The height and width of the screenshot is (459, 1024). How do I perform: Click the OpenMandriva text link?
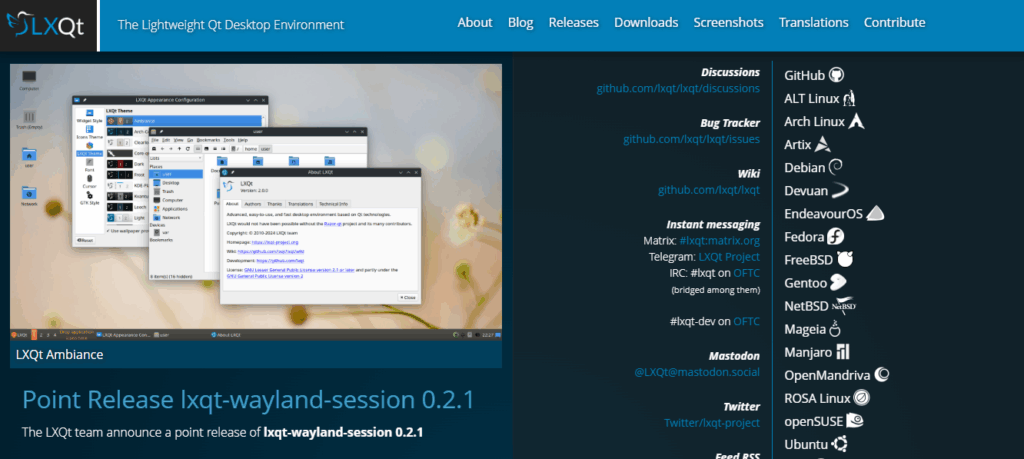point(827,375)
